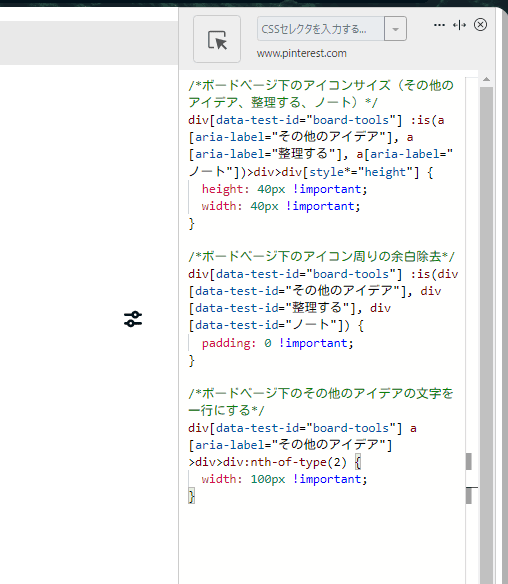Click the comment 'ボードページ下のアイコン周りの余白除去'
The image size is (508, 584).
321,257
